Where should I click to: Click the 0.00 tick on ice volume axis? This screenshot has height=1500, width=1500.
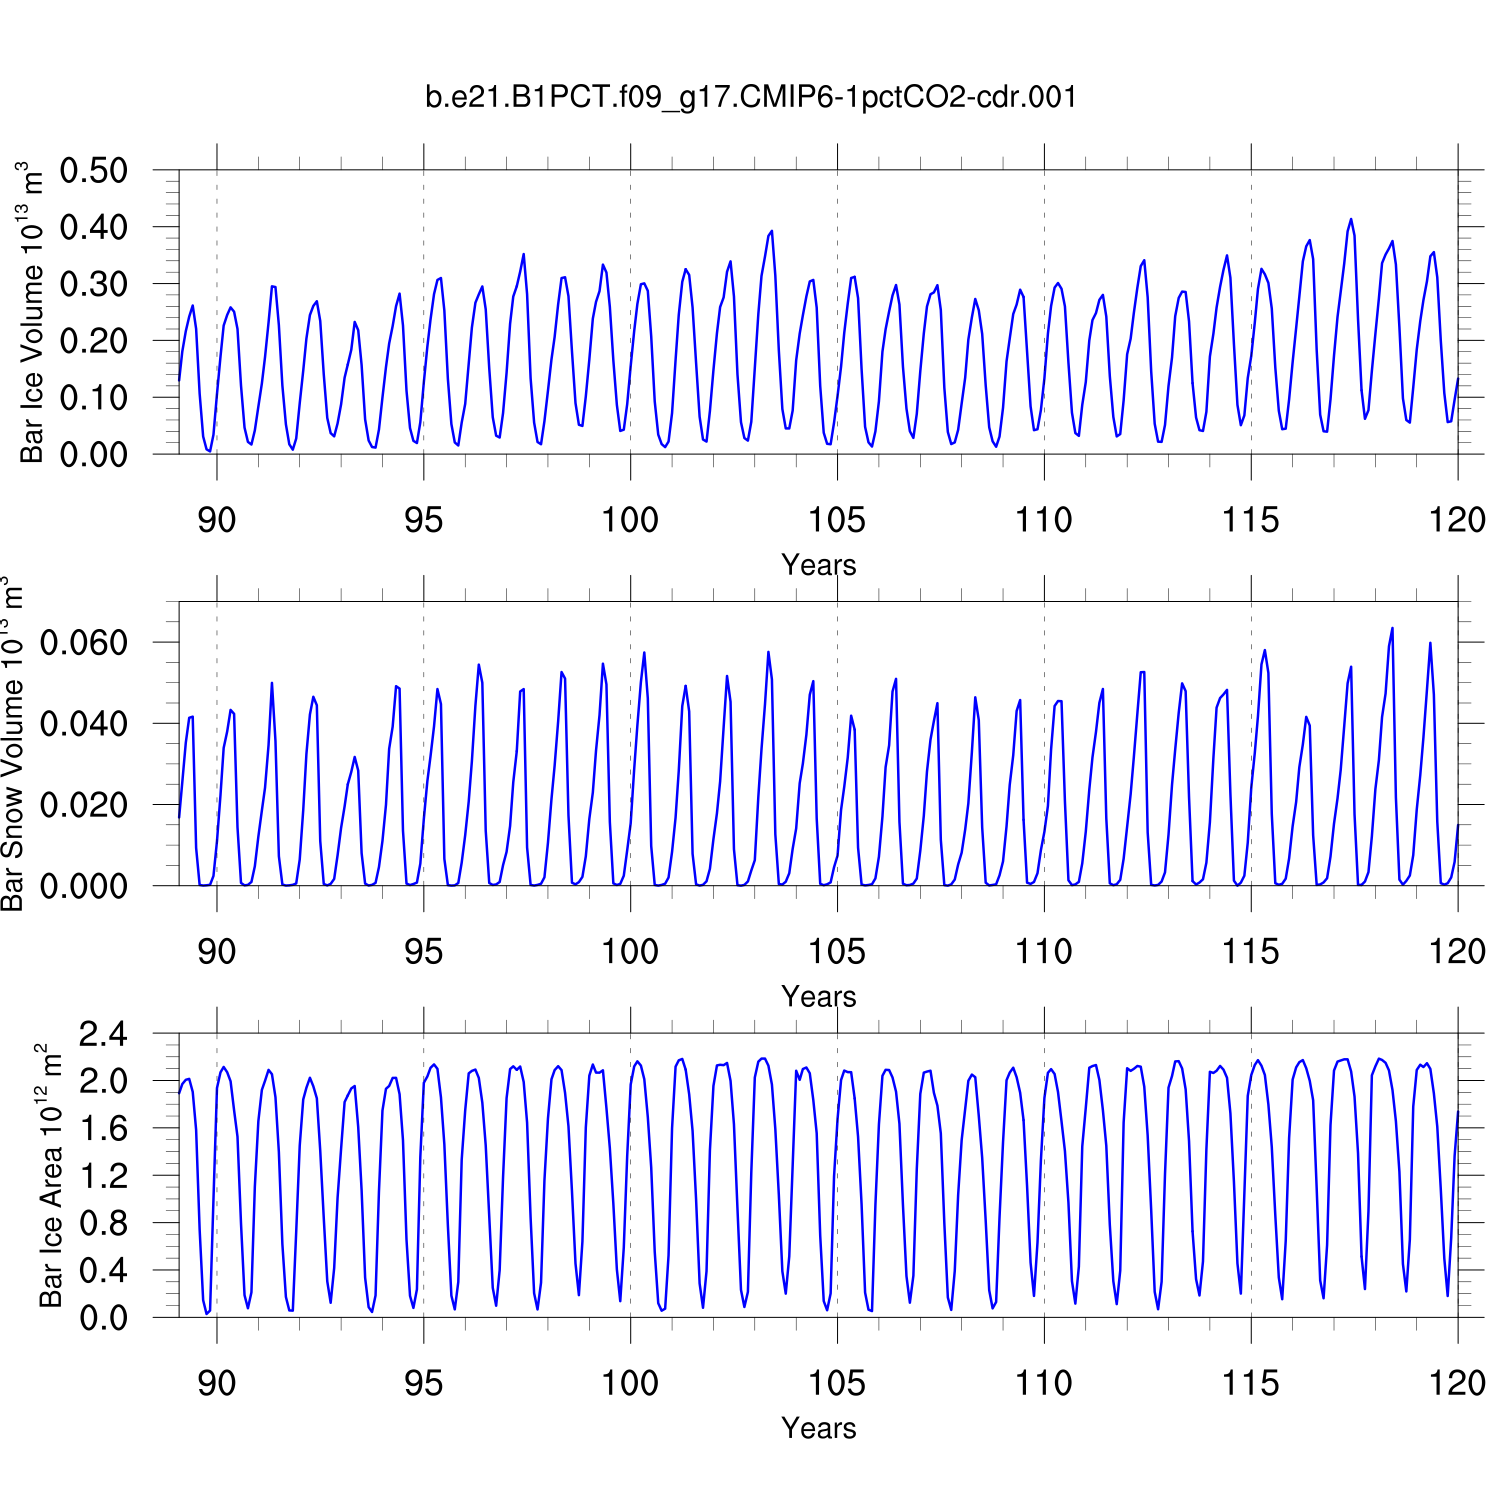(x=94, y=455)
